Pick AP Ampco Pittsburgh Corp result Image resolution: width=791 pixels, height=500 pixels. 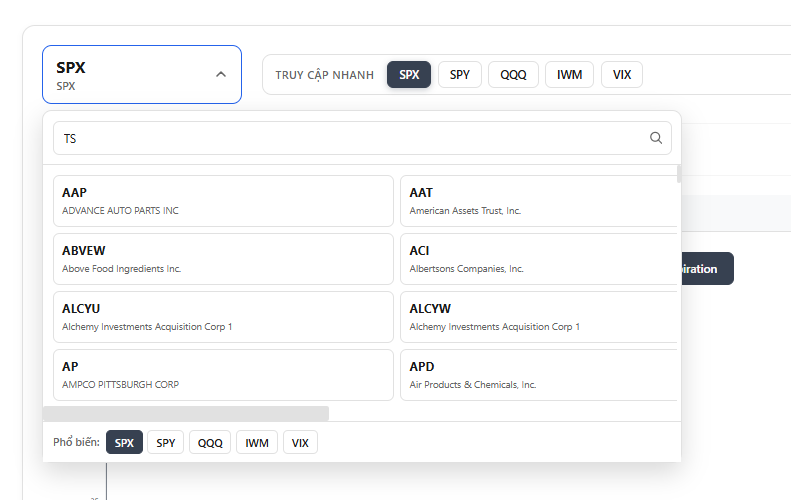click(223, 375)
